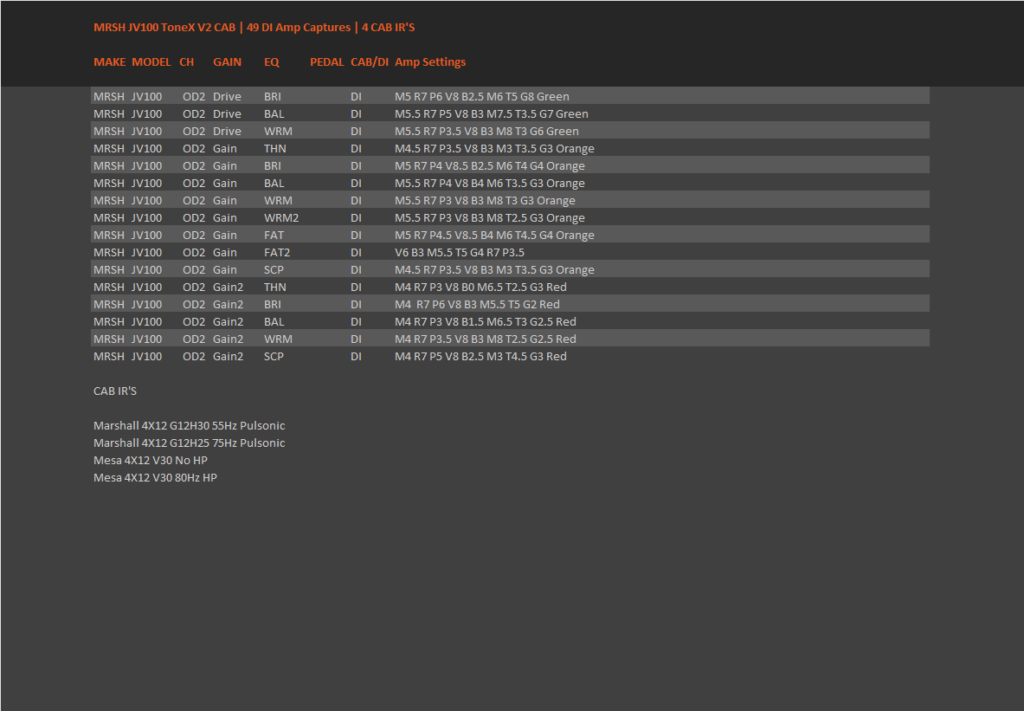The image size is (1024, 711).
Task: Select "M5.5 R7 P3 V8 B3 M8 T3 G3 Orange"
Action: (485, 200)
